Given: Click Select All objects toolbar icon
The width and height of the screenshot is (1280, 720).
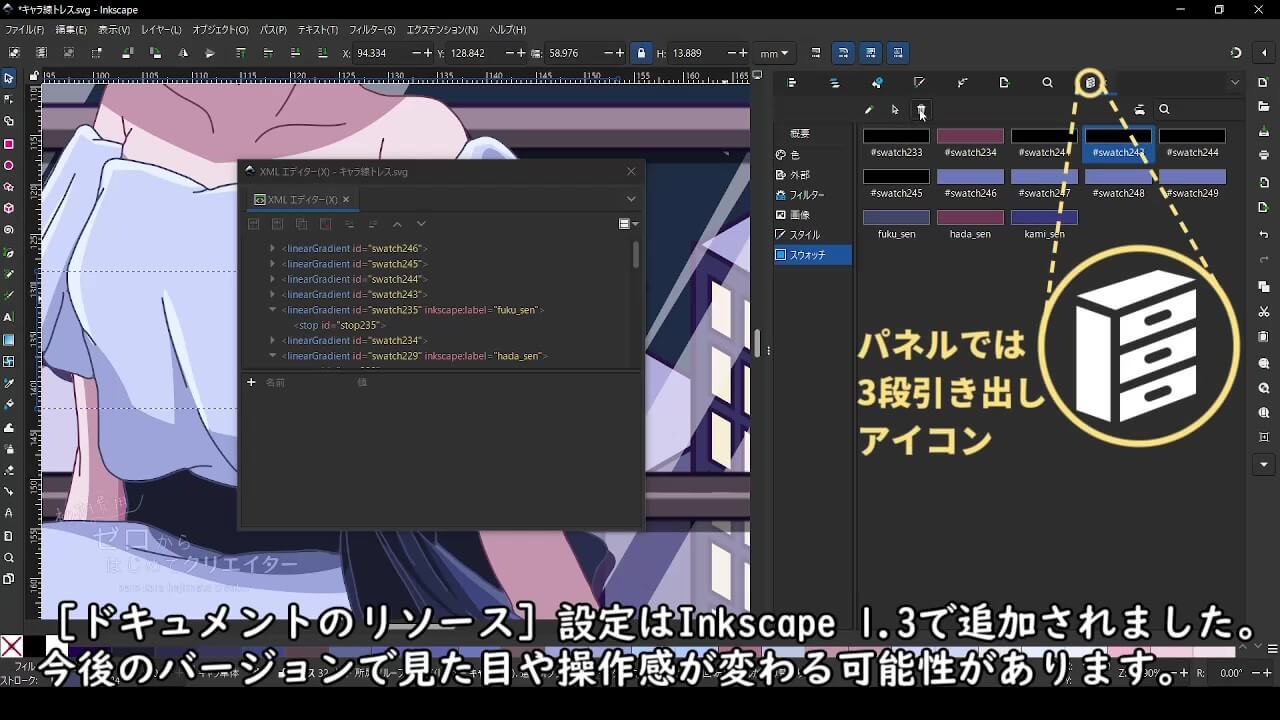Looking at the screenshot, I should [x=14, y=53].
